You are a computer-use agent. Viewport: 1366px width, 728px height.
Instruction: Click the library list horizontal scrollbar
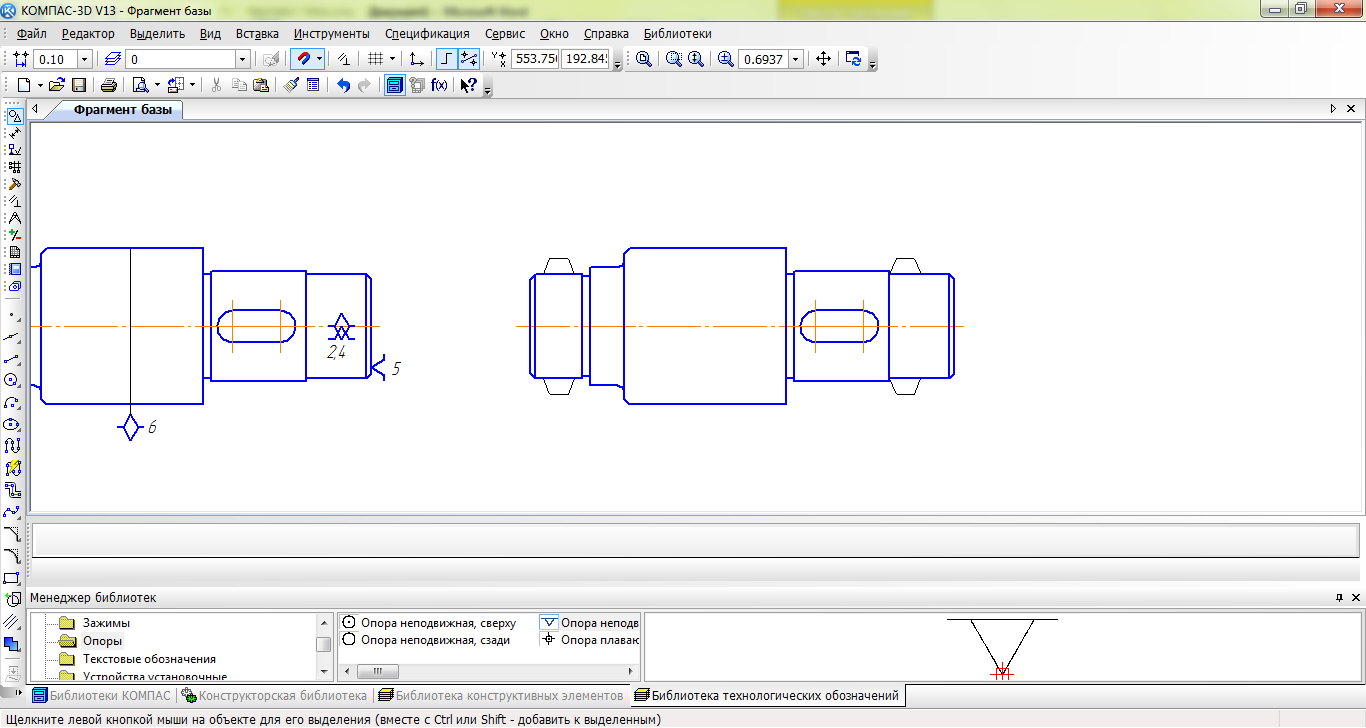pyautogui.click(x=489, y=671)
